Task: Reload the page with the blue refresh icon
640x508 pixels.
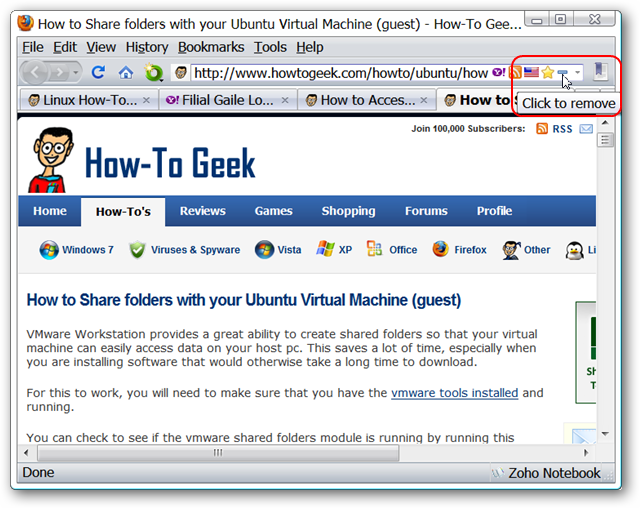Action: (x=98, y=73)
